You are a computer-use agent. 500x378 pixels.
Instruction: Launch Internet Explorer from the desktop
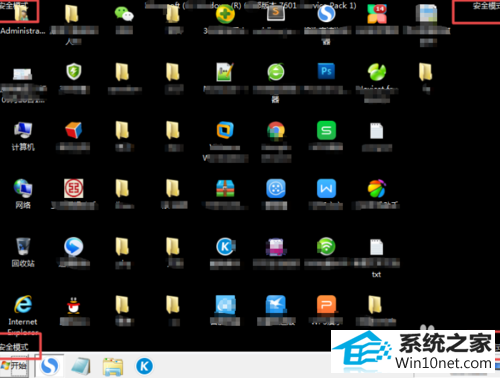tap(23, 304)
